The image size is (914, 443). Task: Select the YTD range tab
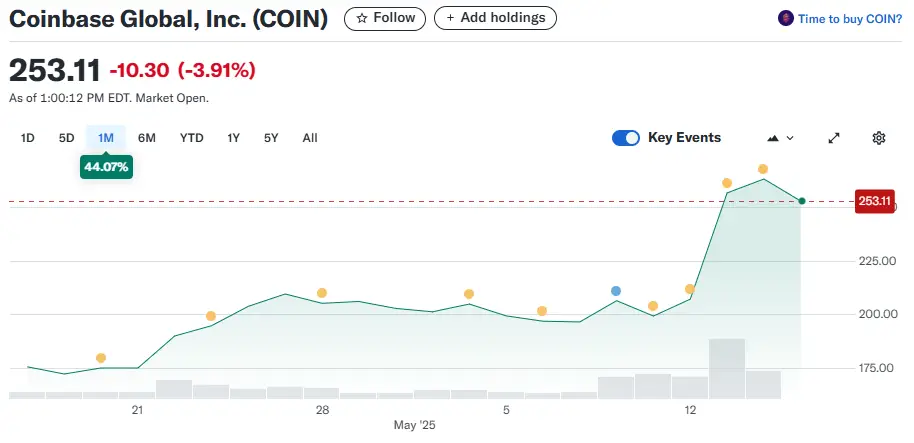[x=191, y=138]
